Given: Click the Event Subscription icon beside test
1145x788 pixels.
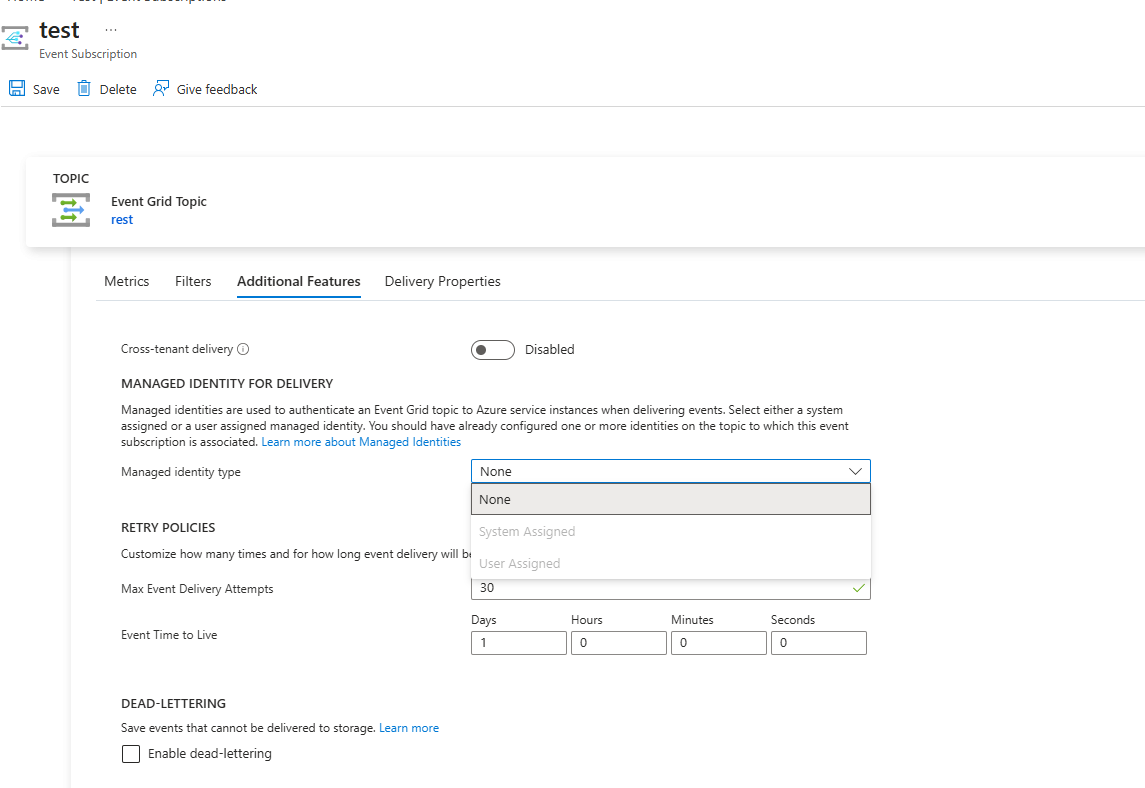Looking at the screenshot, I should pyautogui.click(x=15, y=38).
